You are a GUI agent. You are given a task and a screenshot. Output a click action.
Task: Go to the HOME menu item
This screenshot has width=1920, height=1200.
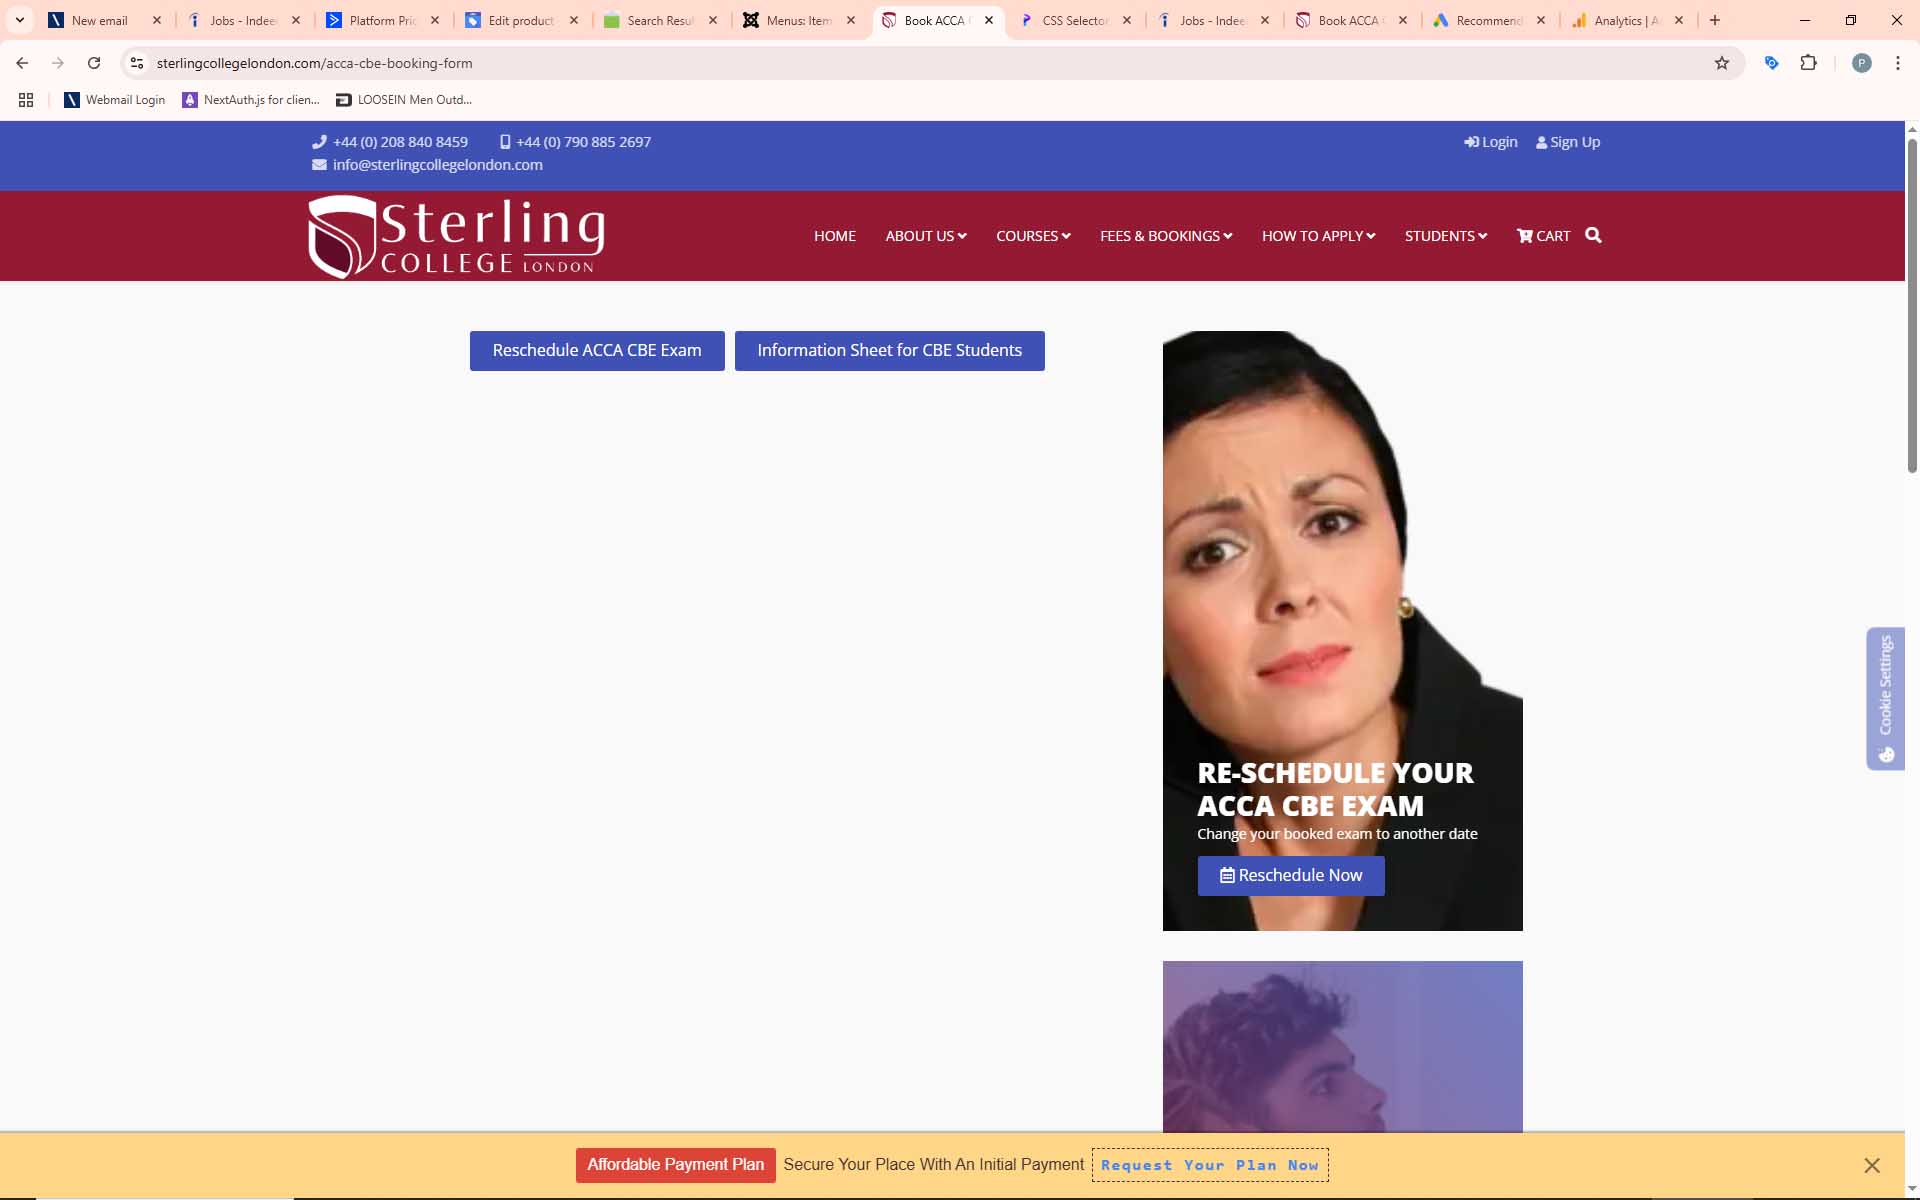point(834,236)
